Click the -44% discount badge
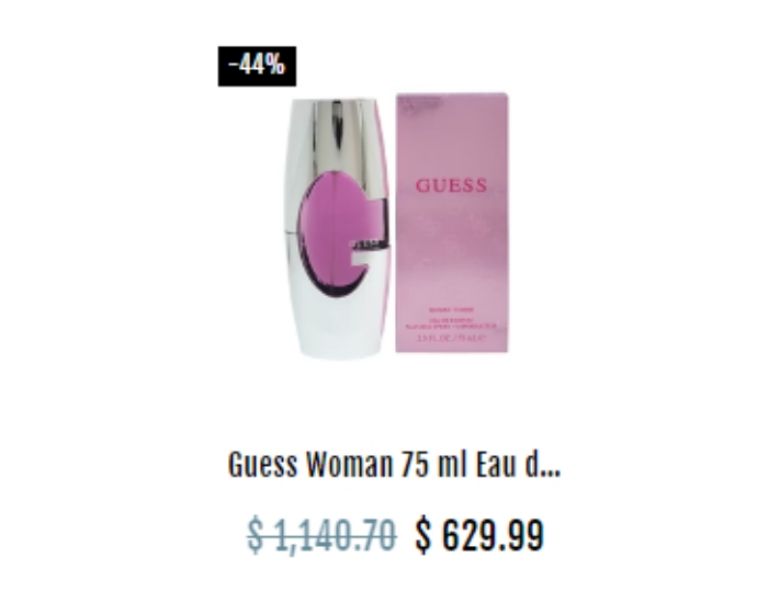 click(257, 66)
